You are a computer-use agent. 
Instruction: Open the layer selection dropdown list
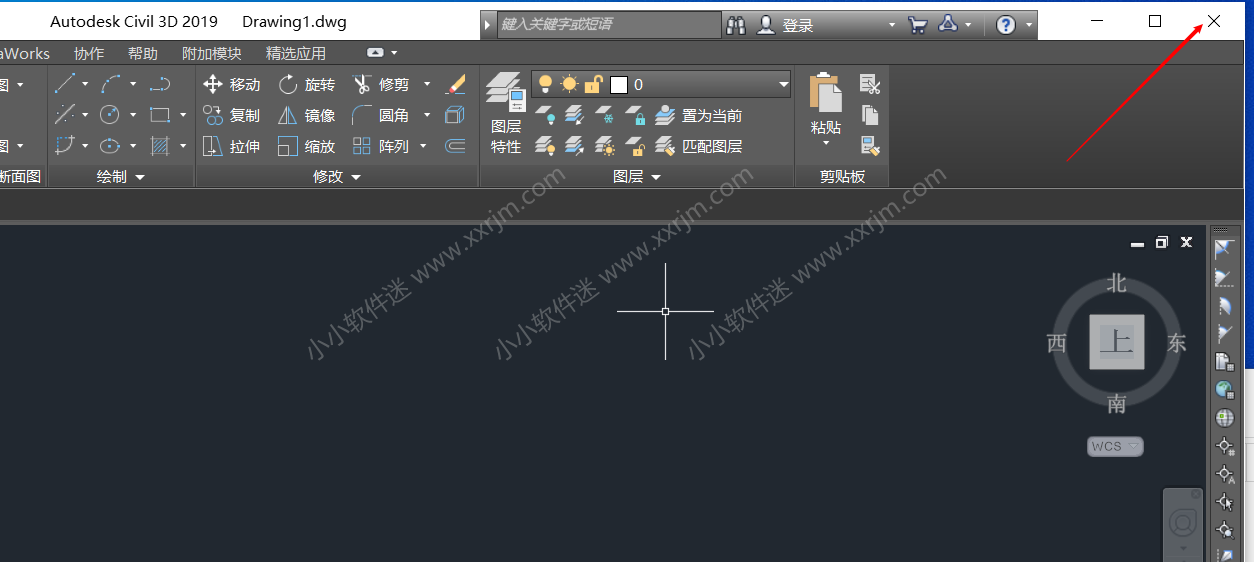click(x=780, y=85)
